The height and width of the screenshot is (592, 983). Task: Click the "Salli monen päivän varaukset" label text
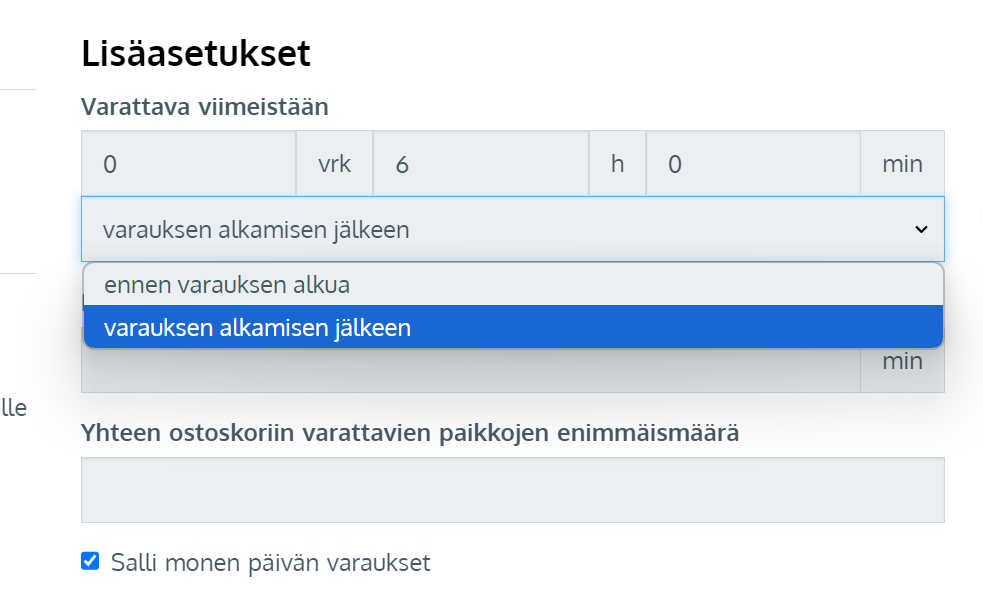coord(271,562)
